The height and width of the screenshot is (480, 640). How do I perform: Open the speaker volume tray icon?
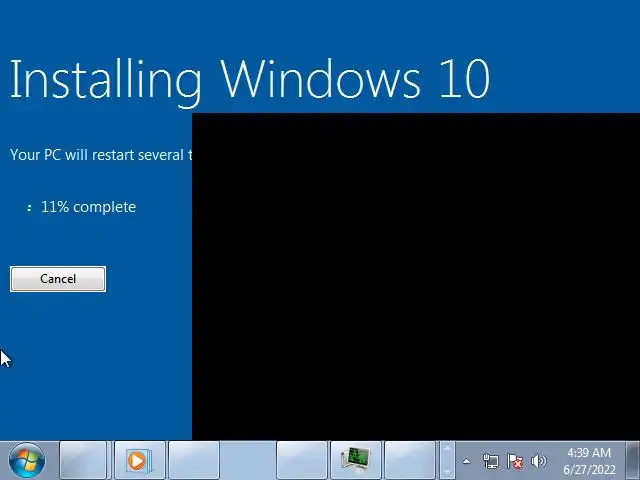coord(538,462)
